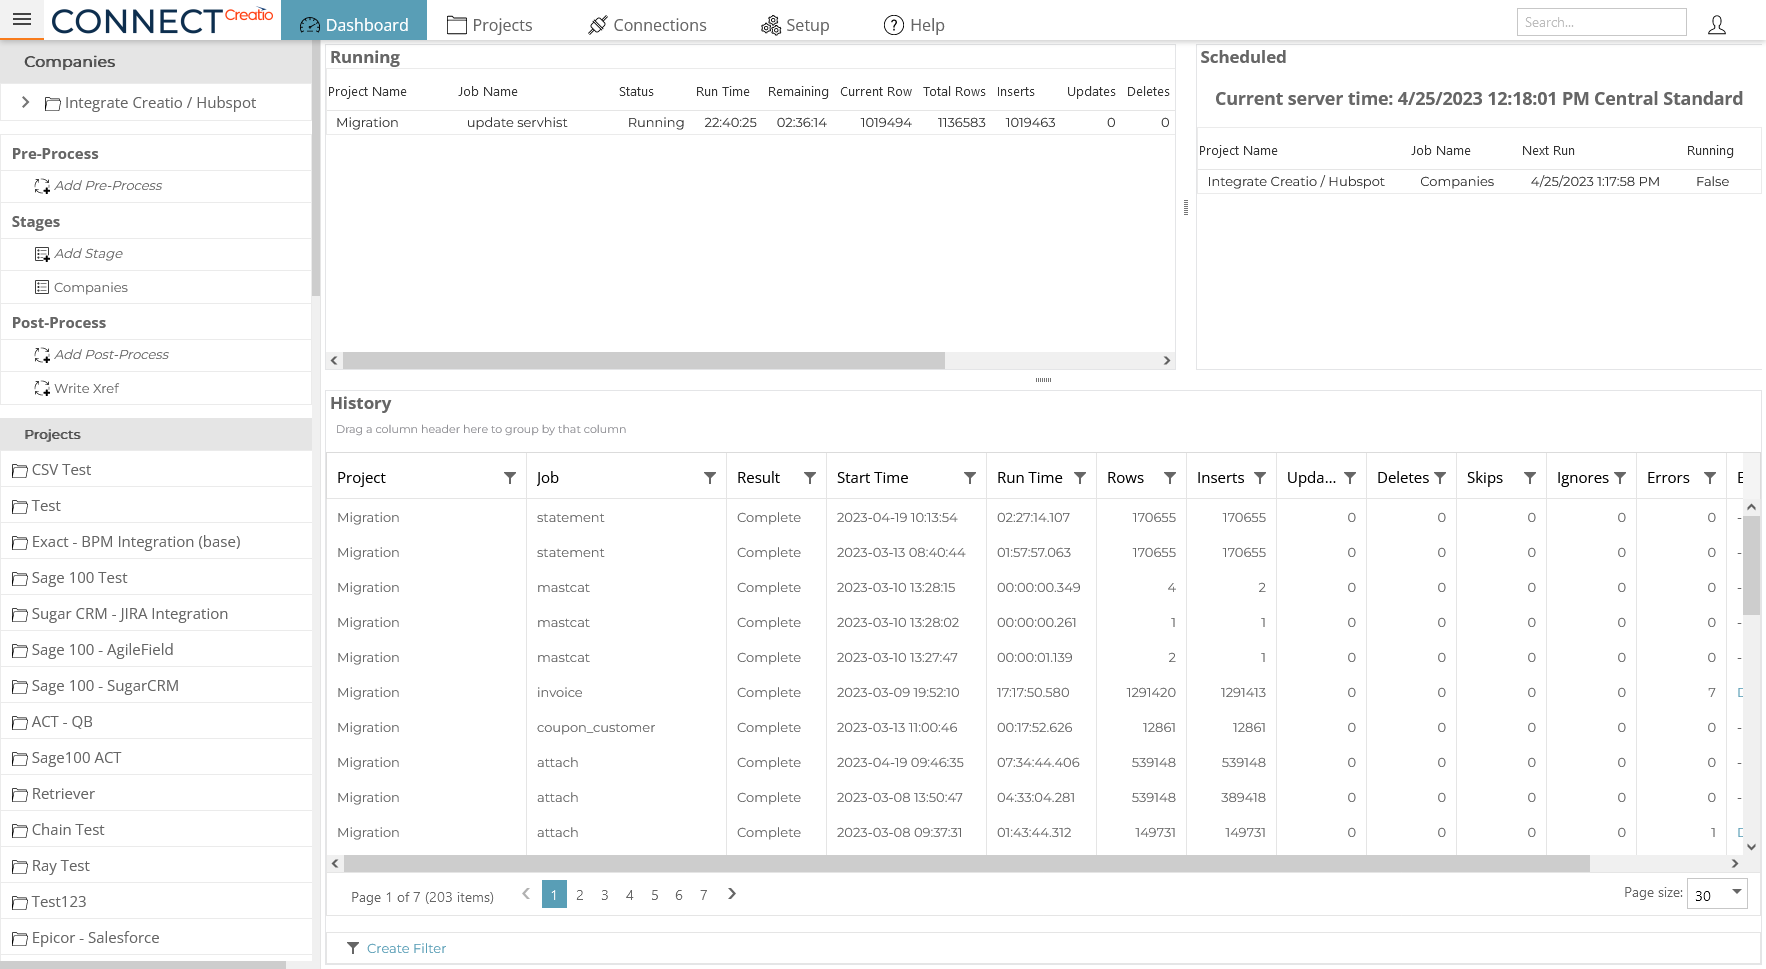Image resolution: width=1766 pixels, height=969 pixels.
Task: Click the Help question mark icon
Action: 893,24
